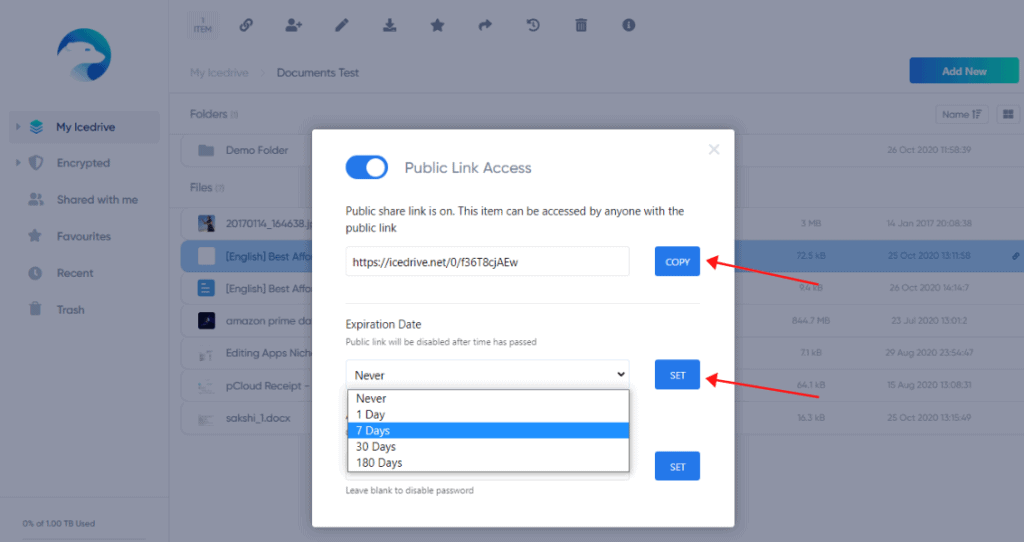Click the Demo Folder folder icon

pos(206,150)
